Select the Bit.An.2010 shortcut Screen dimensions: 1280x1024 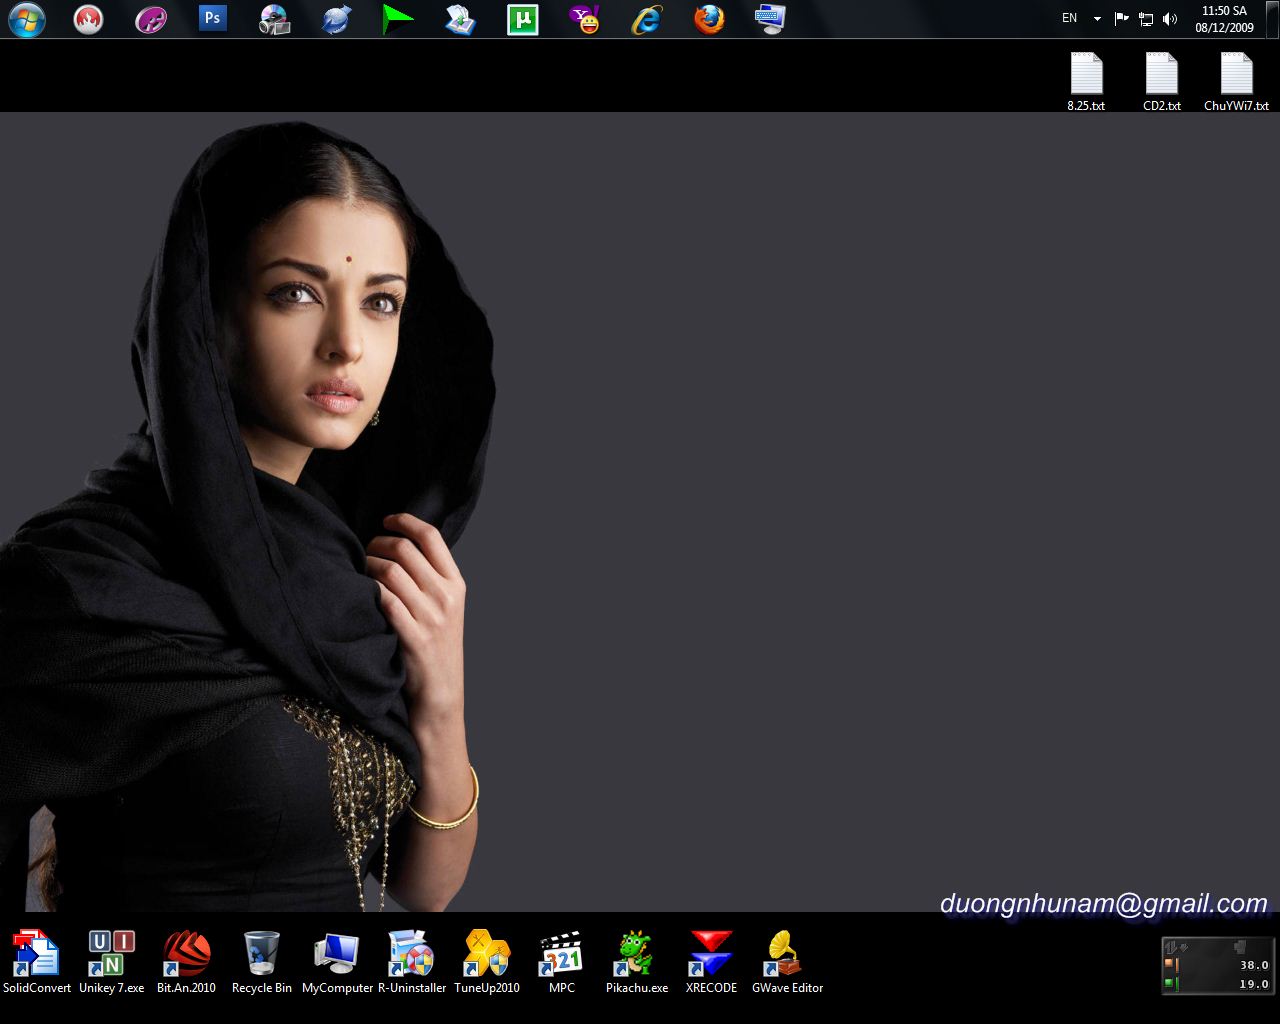187,962
